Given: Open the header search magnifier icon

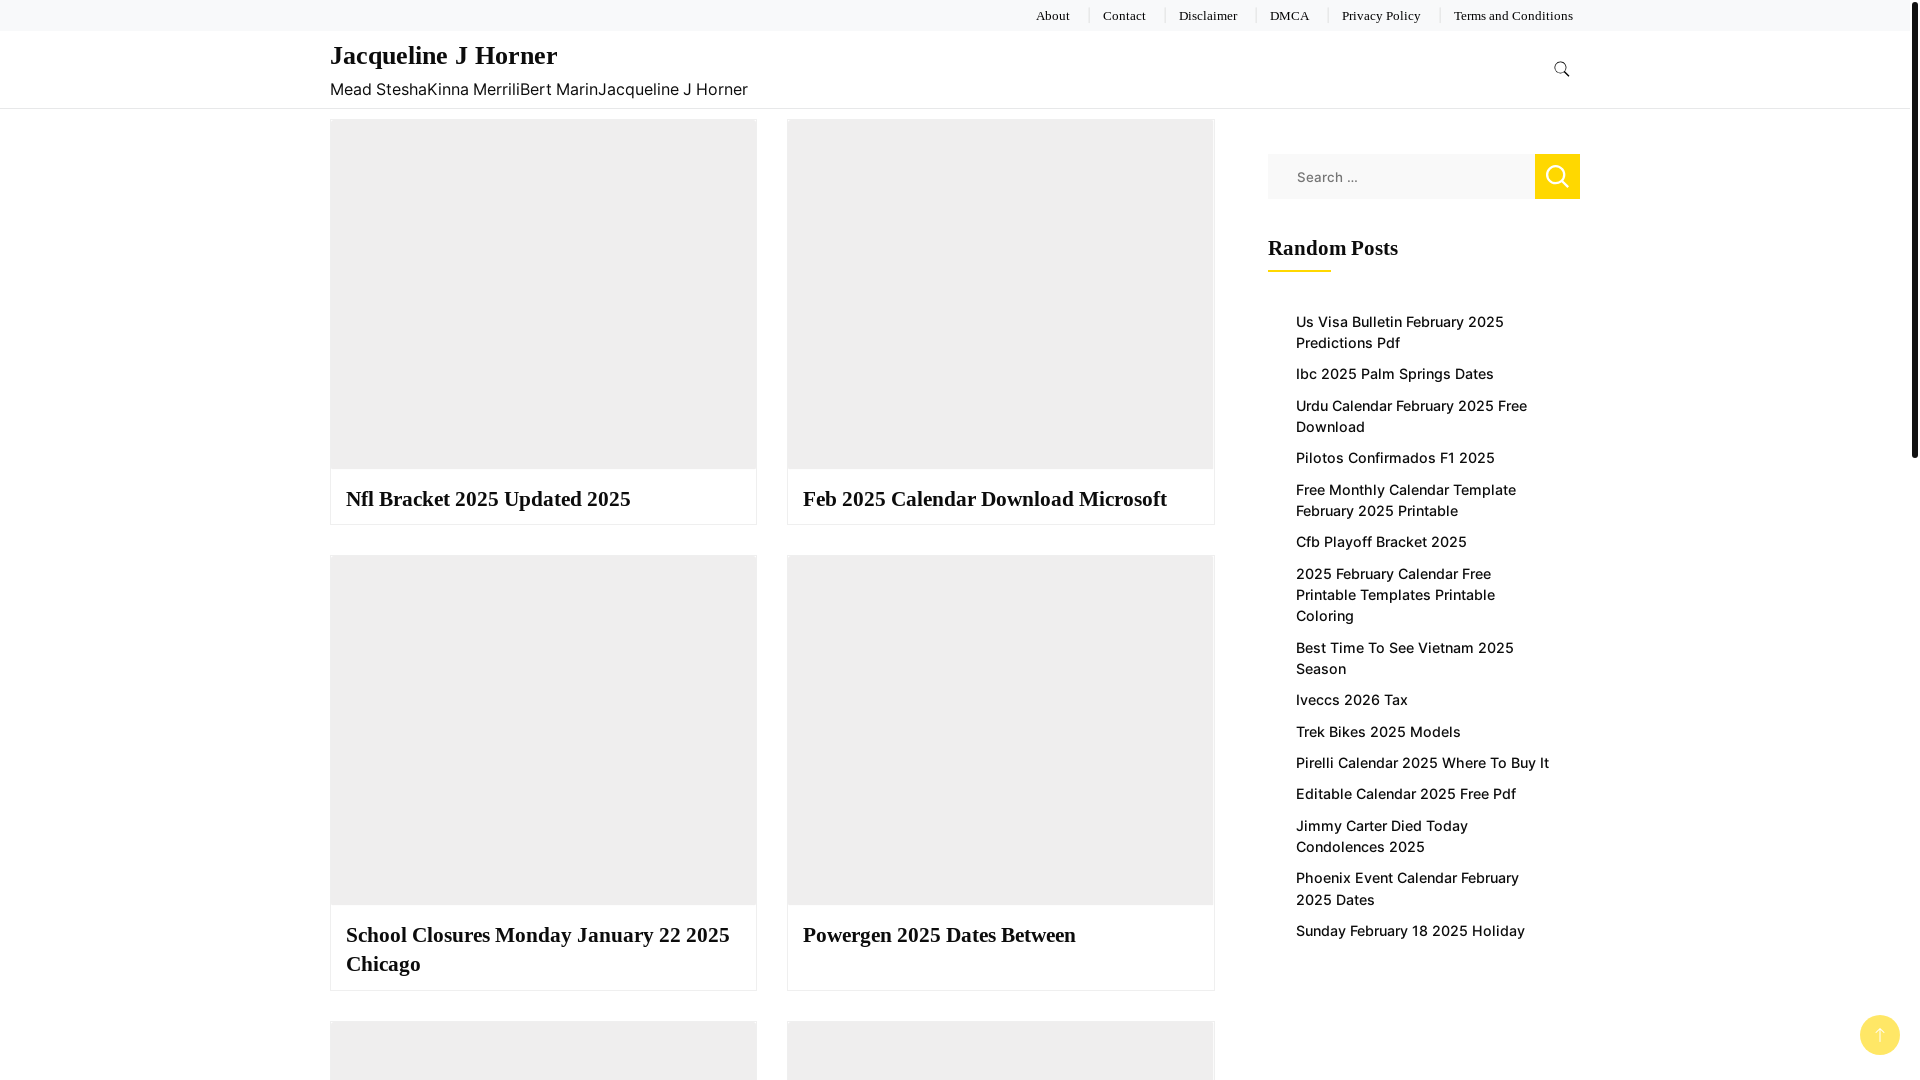Looking at the screenshot, I should pyautogui.click(x=1561, y=69).
